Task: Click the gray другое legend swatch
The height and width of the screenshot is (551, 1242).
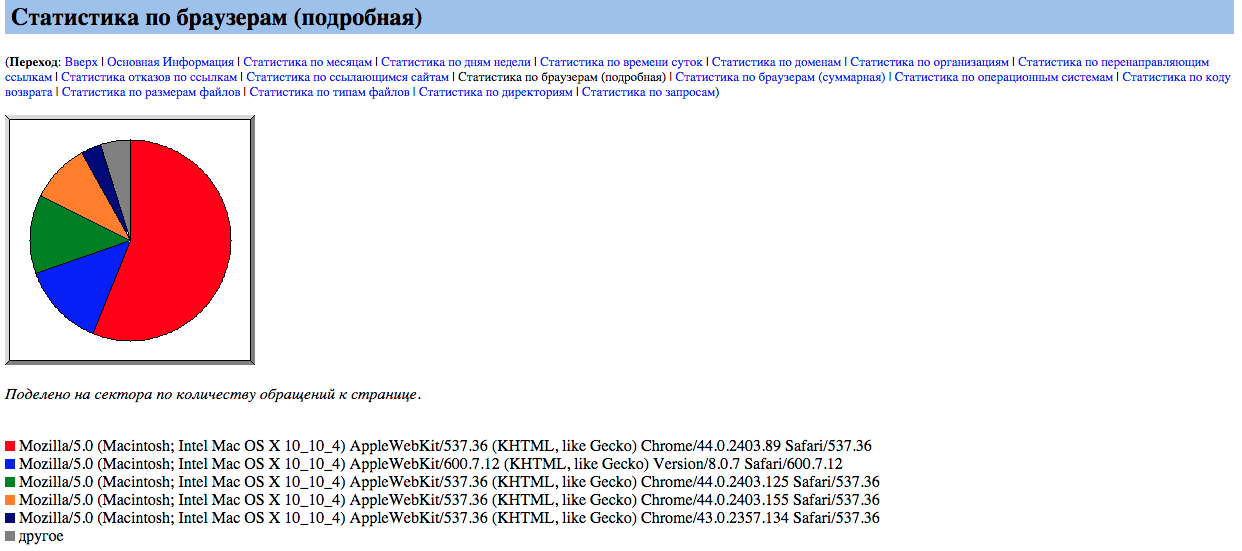Action: [x=10, y=536]
